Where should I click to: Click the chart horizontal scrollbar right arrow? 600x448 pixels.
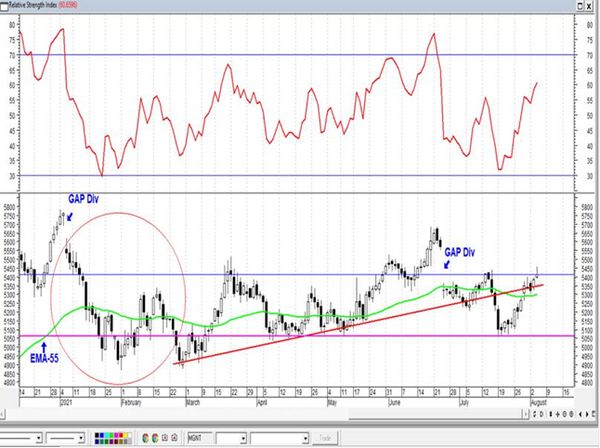click(527, 414)
